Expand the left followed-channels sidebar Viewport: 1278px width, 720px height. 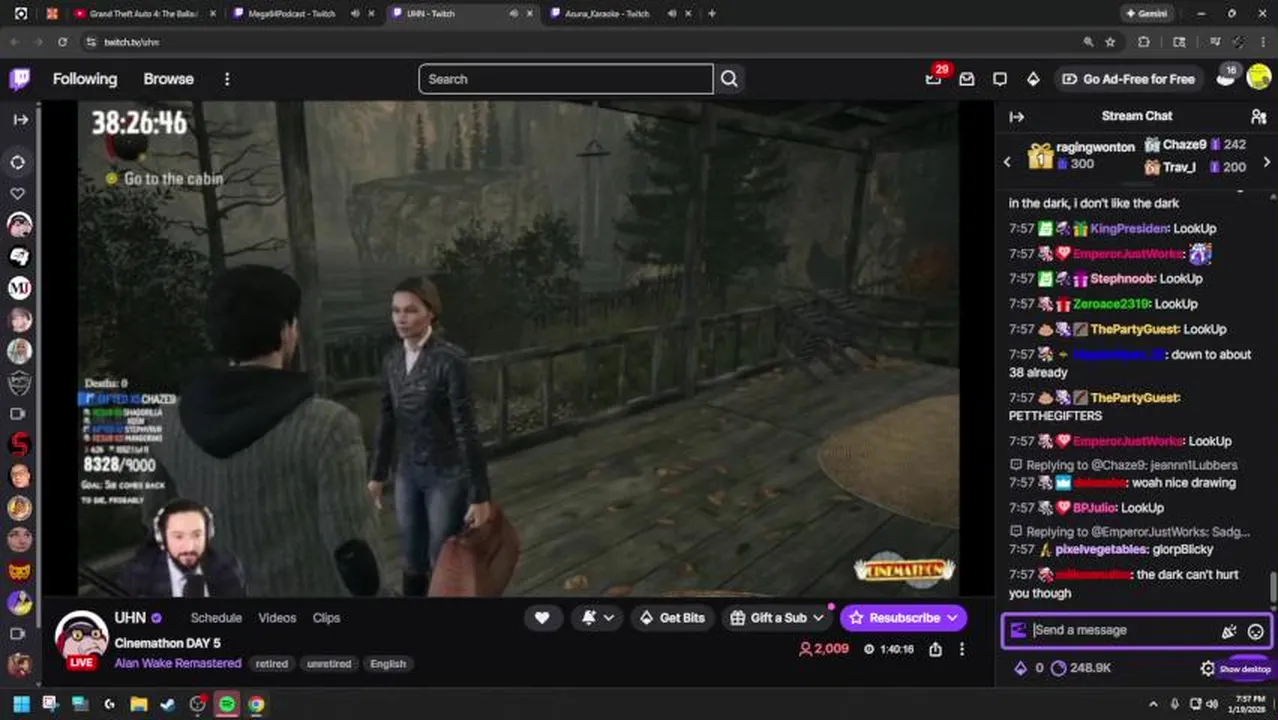click(20, 120)
